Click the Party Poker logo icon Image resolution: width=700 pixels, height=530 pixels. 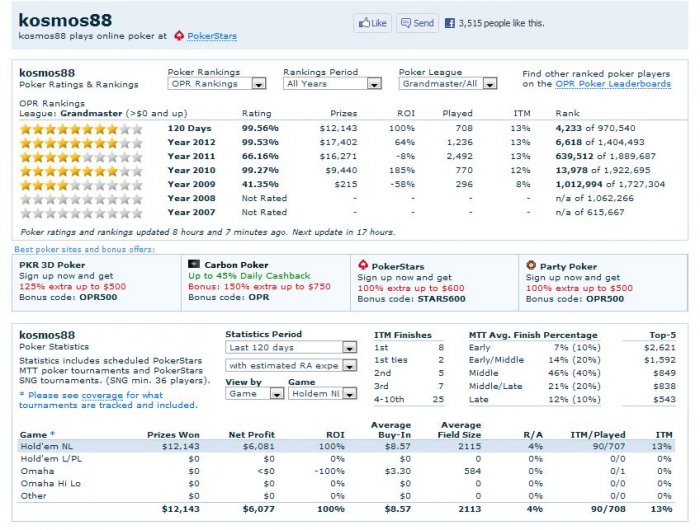530,265
